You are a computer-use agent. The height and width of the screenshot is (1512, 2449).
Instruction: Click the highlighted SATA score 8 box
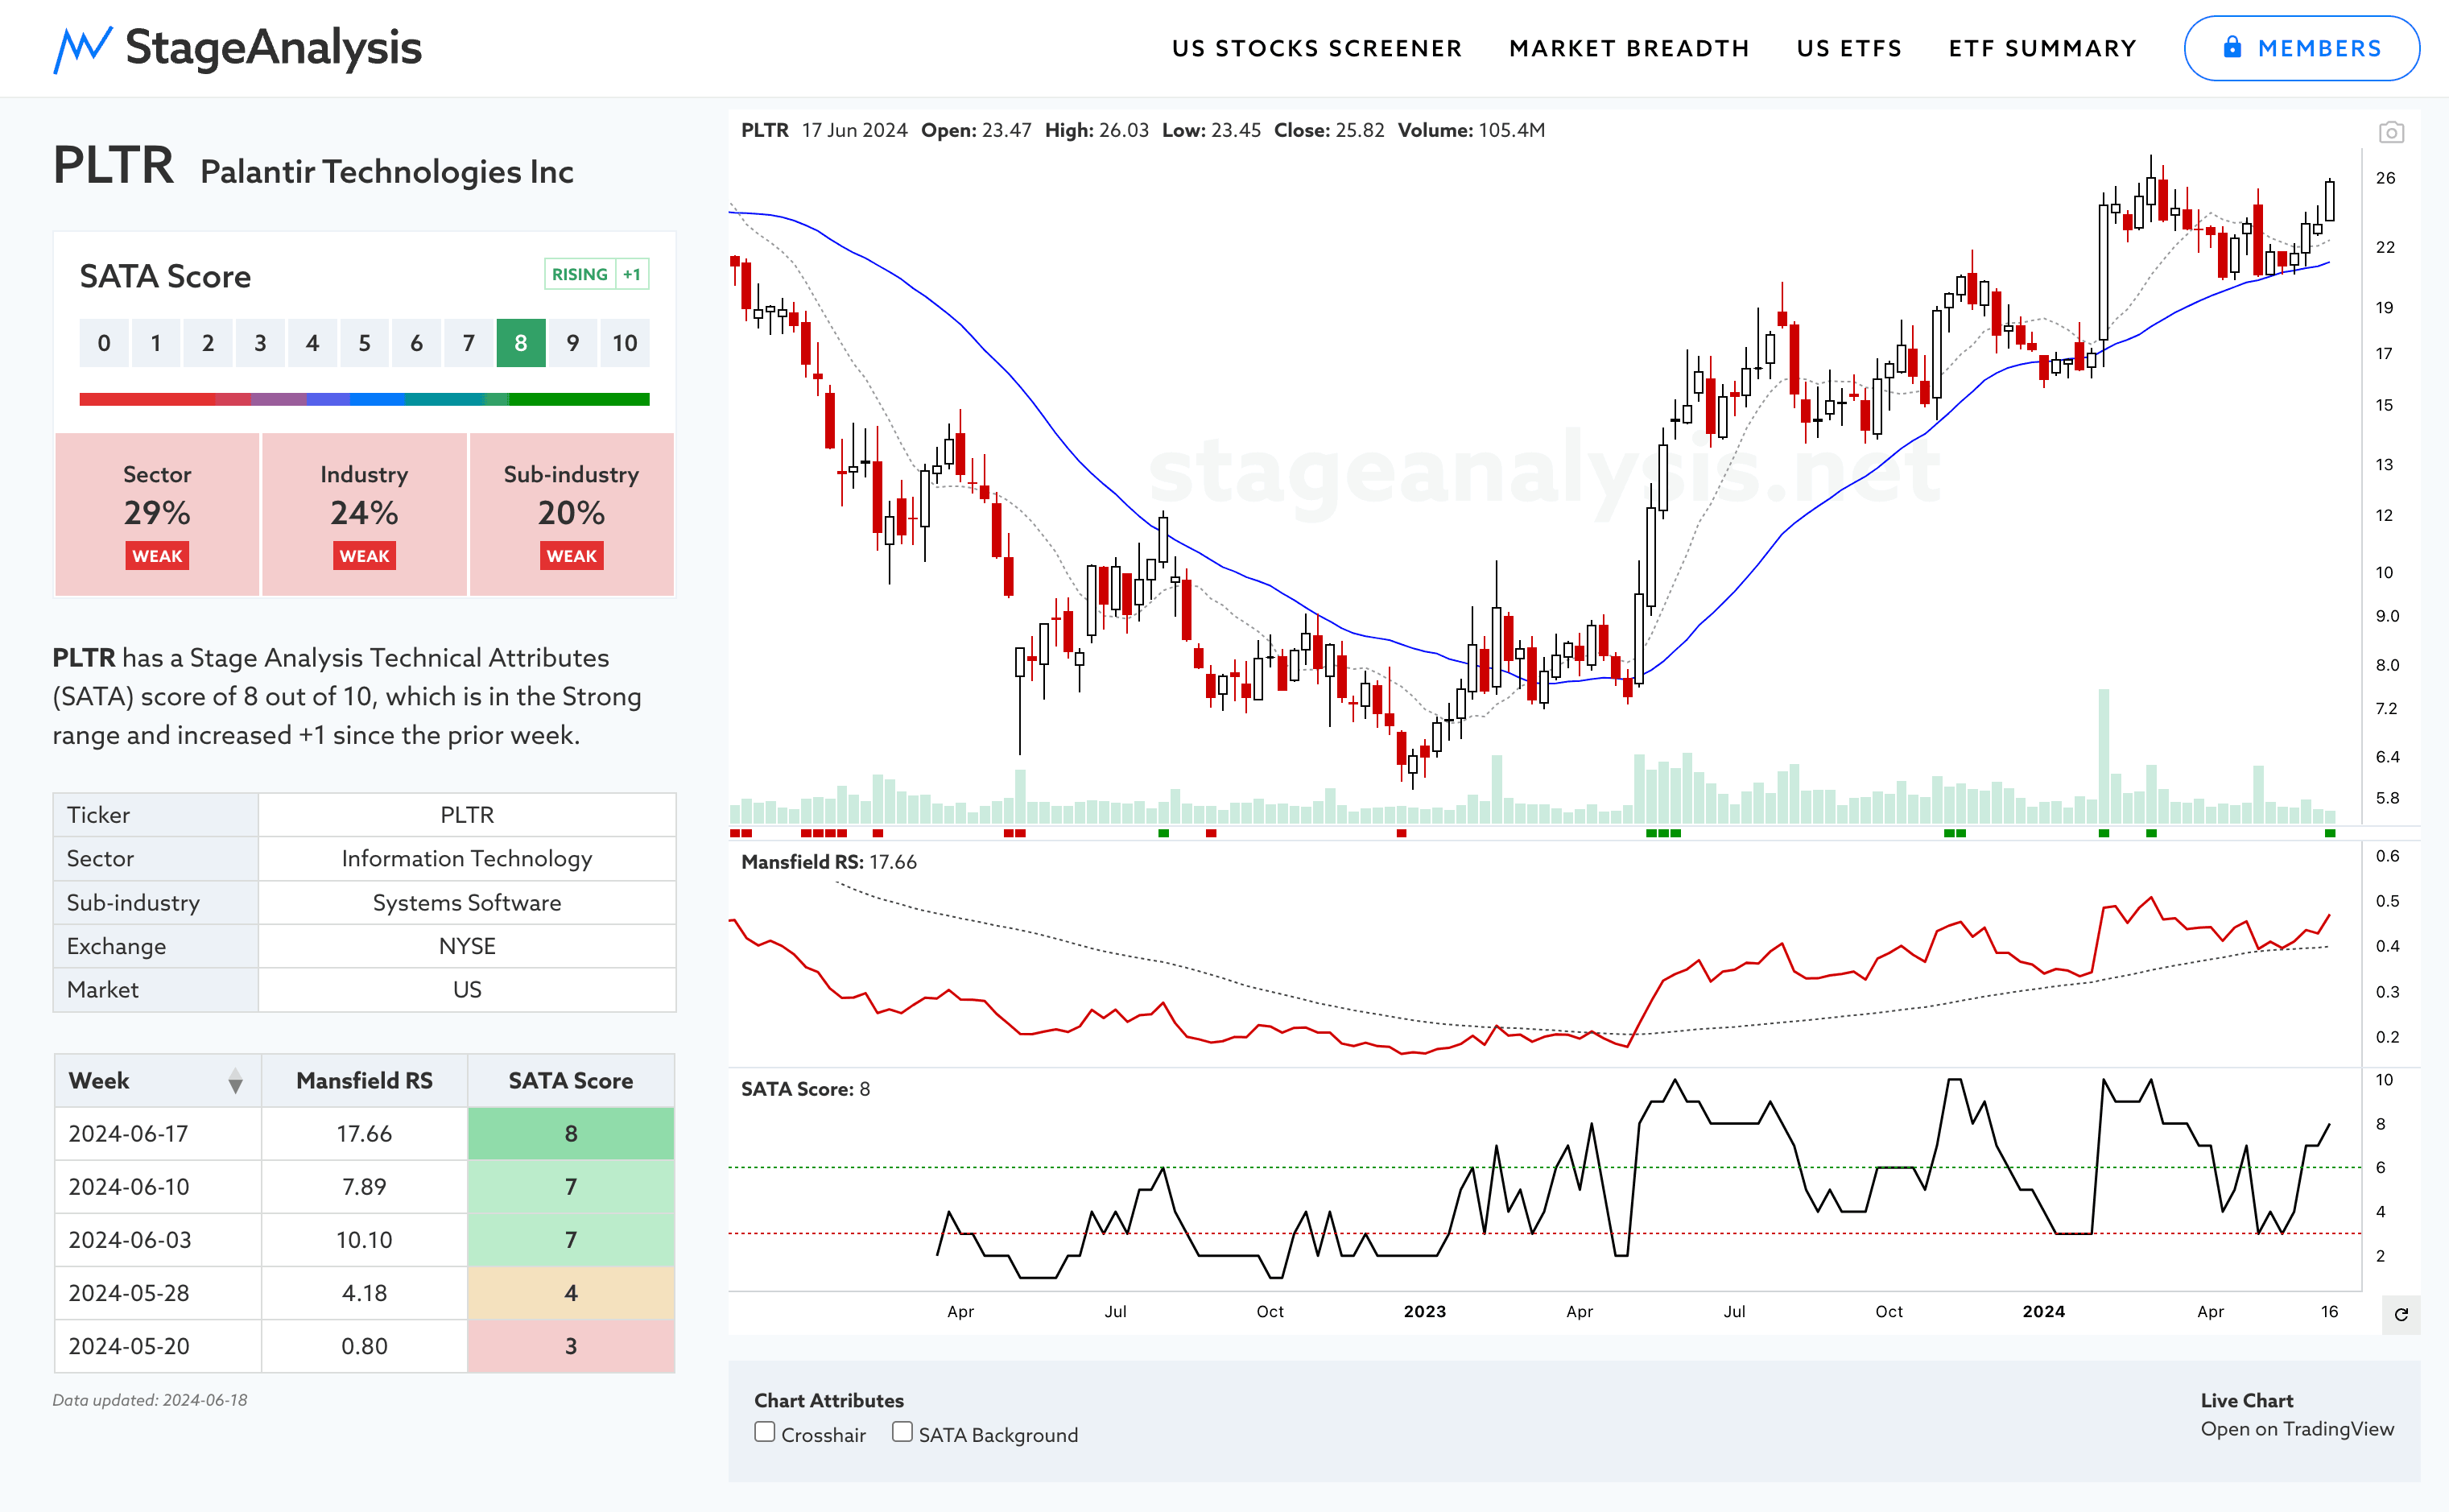521,343
